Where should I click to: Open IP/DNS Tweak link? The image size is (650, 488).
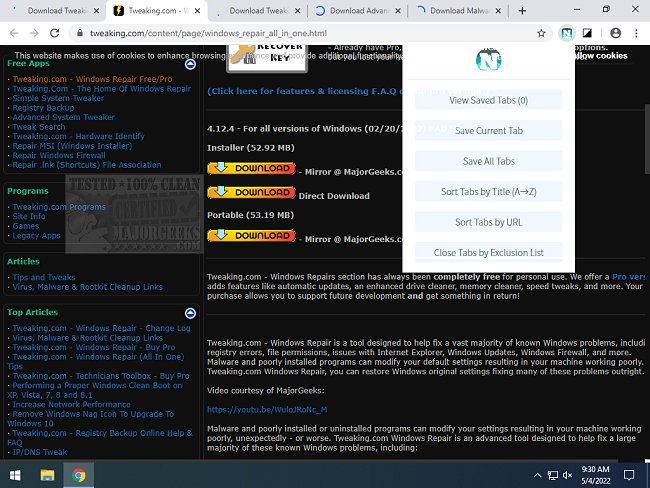[39, 452]
